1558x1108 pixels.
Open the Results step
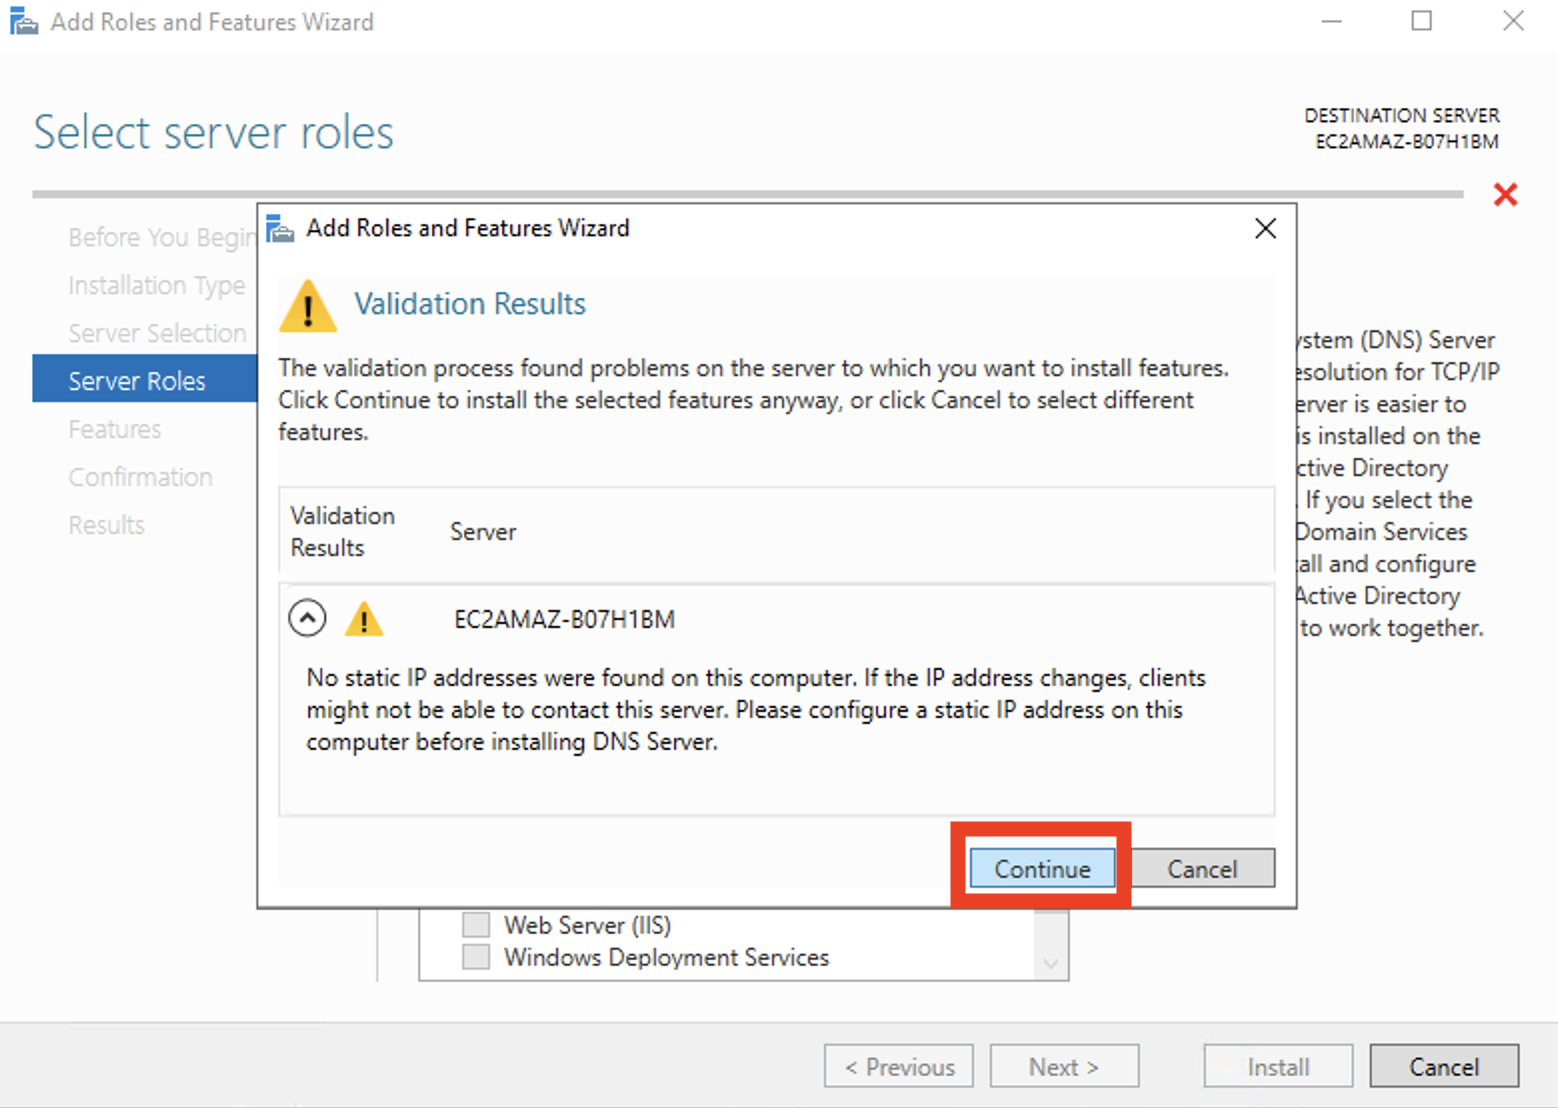[107, 525]
